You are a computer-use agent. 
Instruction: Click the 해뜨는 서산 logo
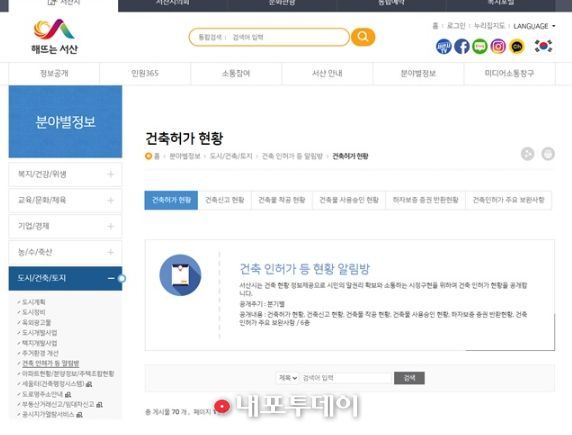(54, 36)
